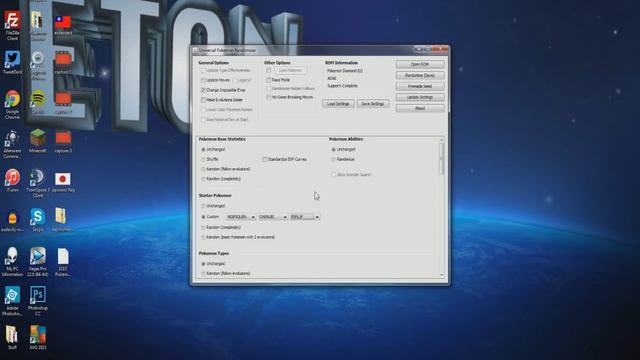Click the settings panel scroll-down arrow
Screen dimensions: 640x360
441,275
